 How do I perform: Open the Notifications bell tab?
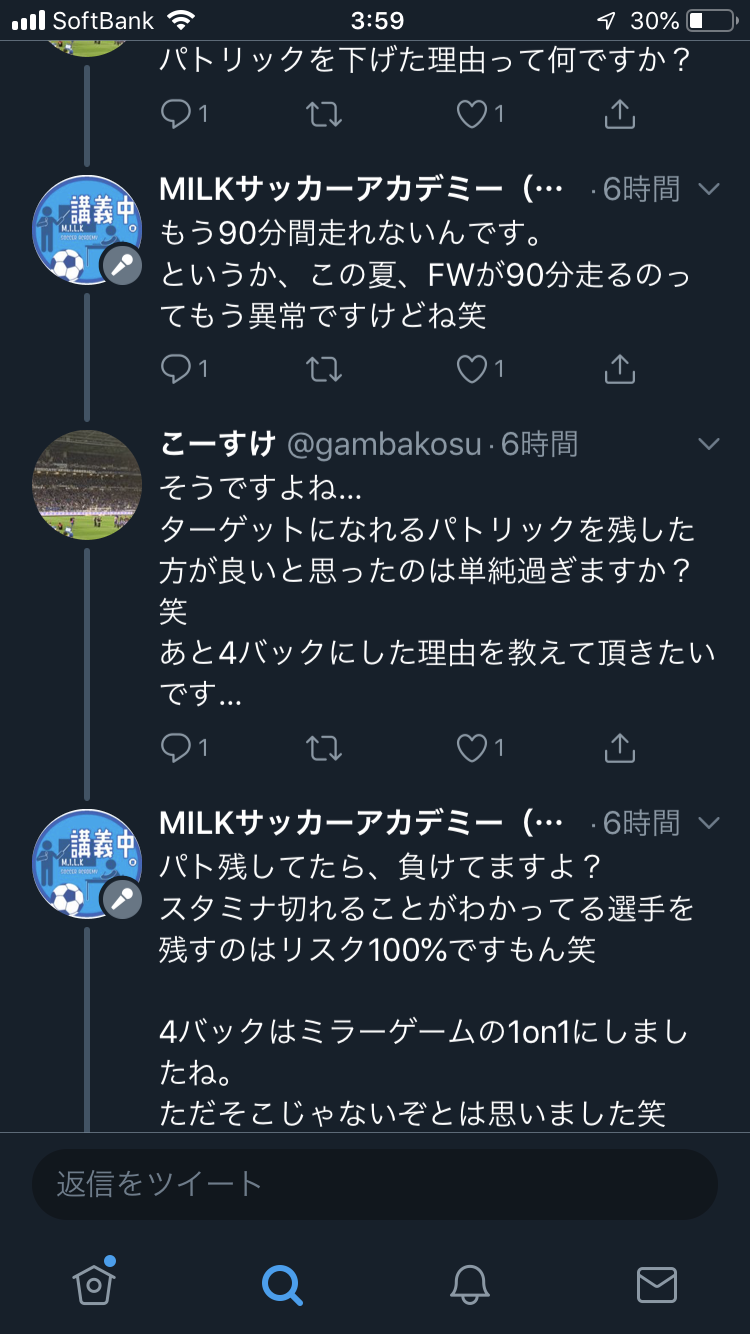469,1284
